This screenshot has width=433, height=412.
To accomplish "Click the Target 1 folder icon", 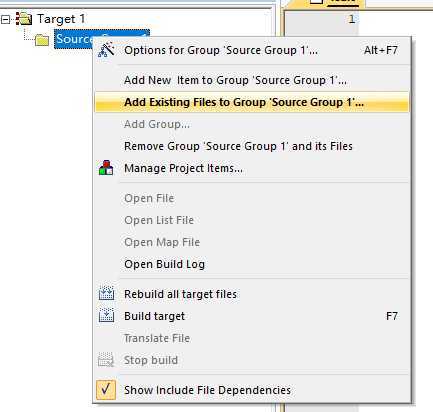I will 24,19.
